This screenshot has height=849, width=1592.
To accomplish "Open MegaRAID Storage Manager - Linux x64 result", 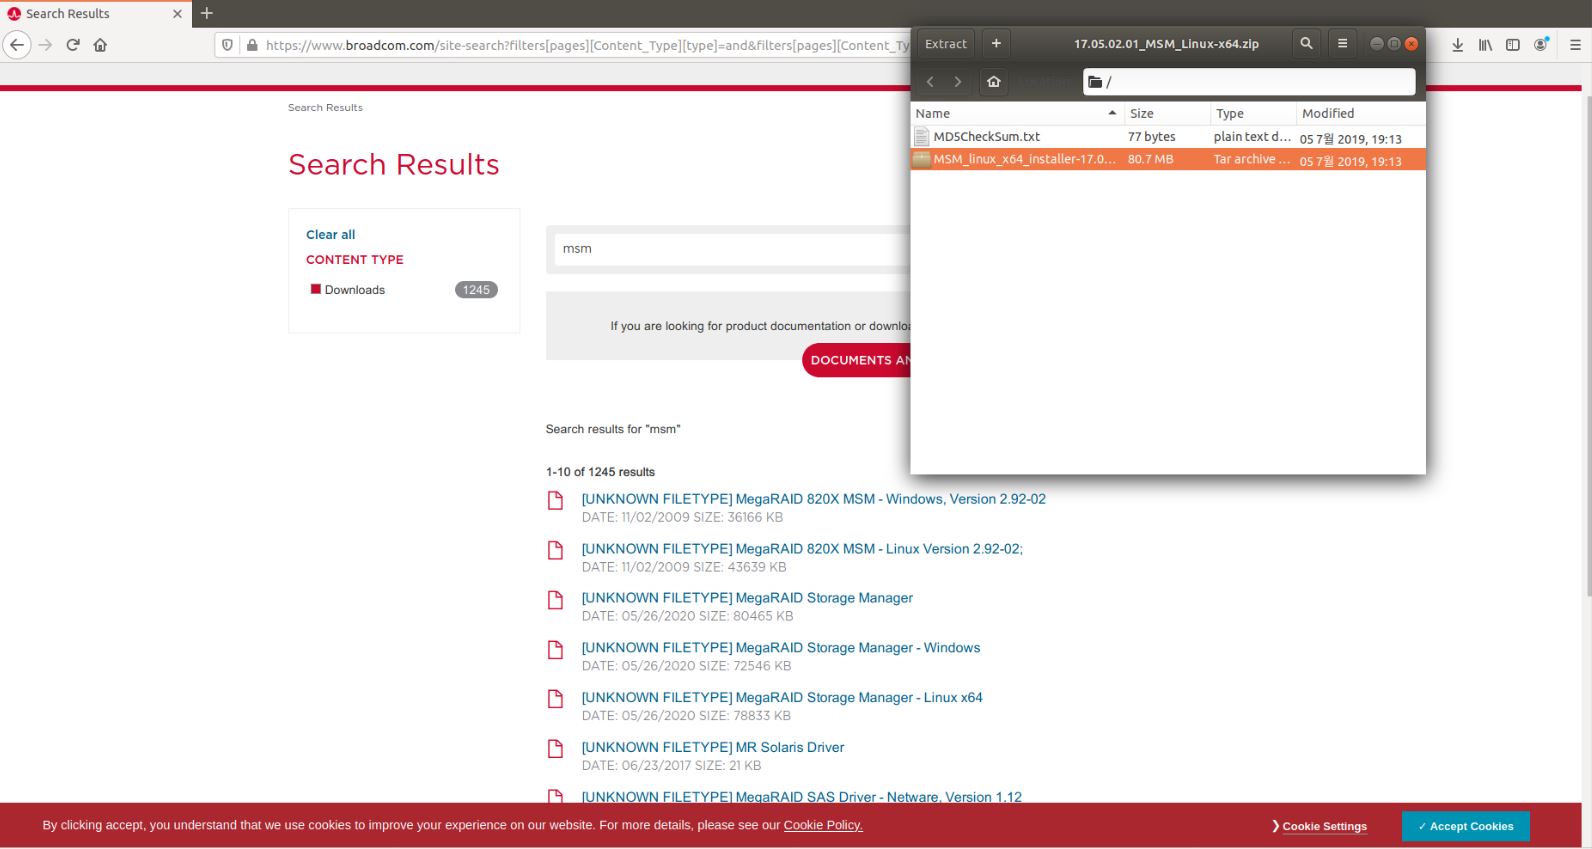I will click(782, 698).
